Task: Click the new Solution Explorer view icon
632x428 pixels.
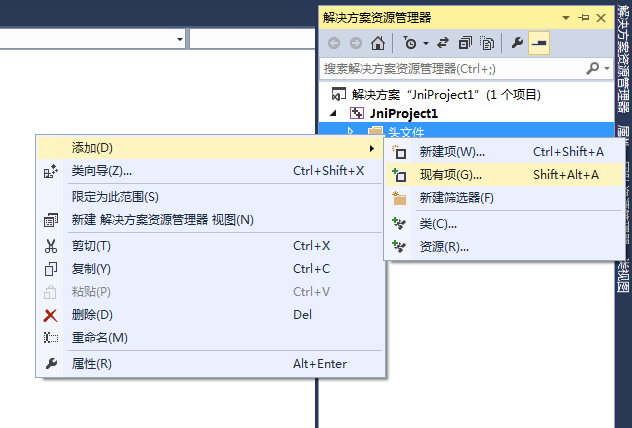Action: (x=51, y=220)
